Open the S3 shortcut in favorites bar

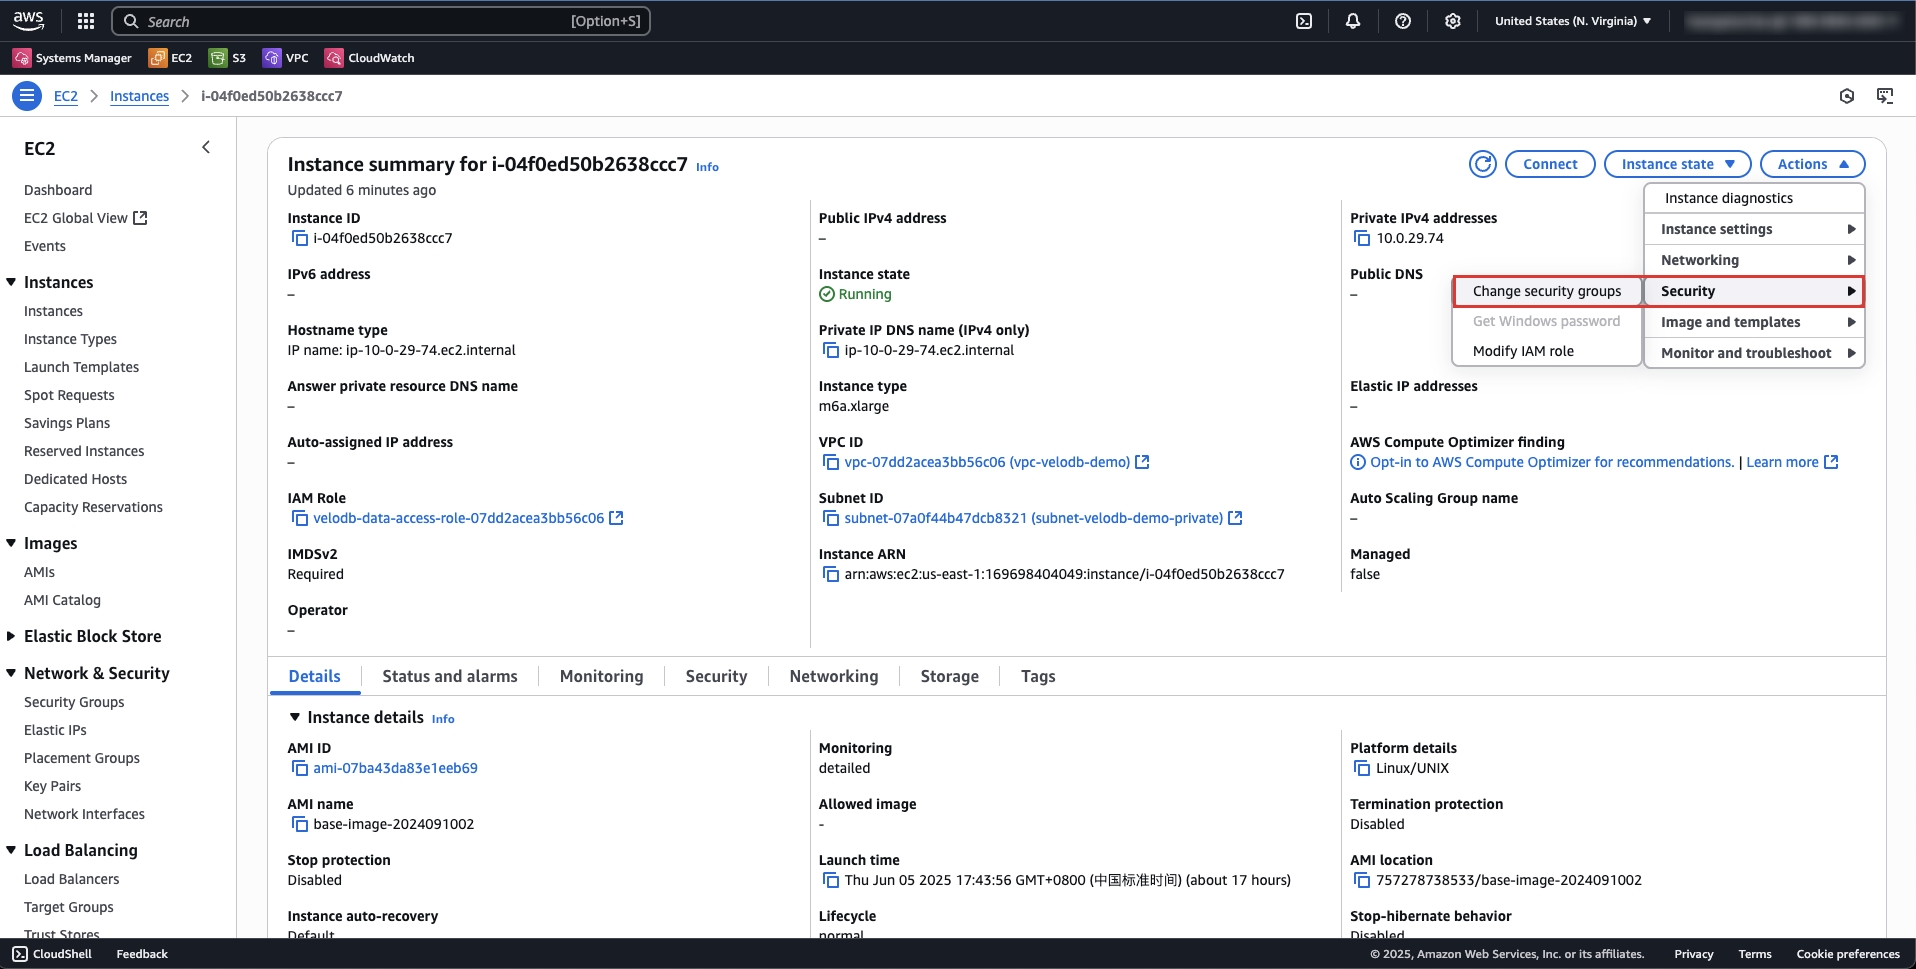[227, 58]
